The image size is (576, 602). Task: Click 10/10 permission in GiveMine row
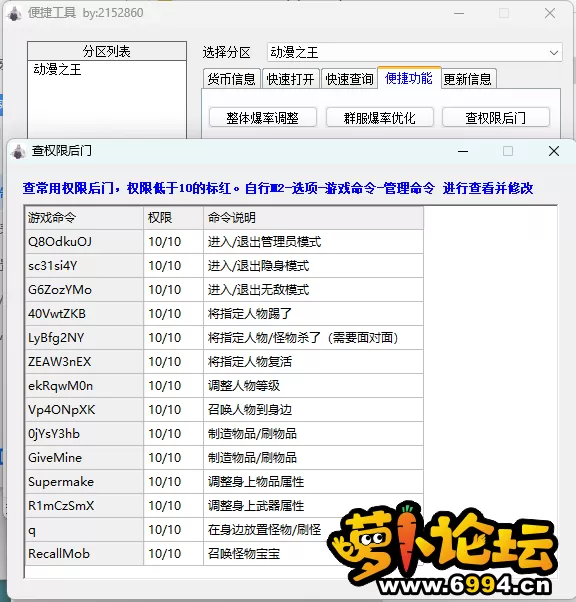click(x=174, y=458)
